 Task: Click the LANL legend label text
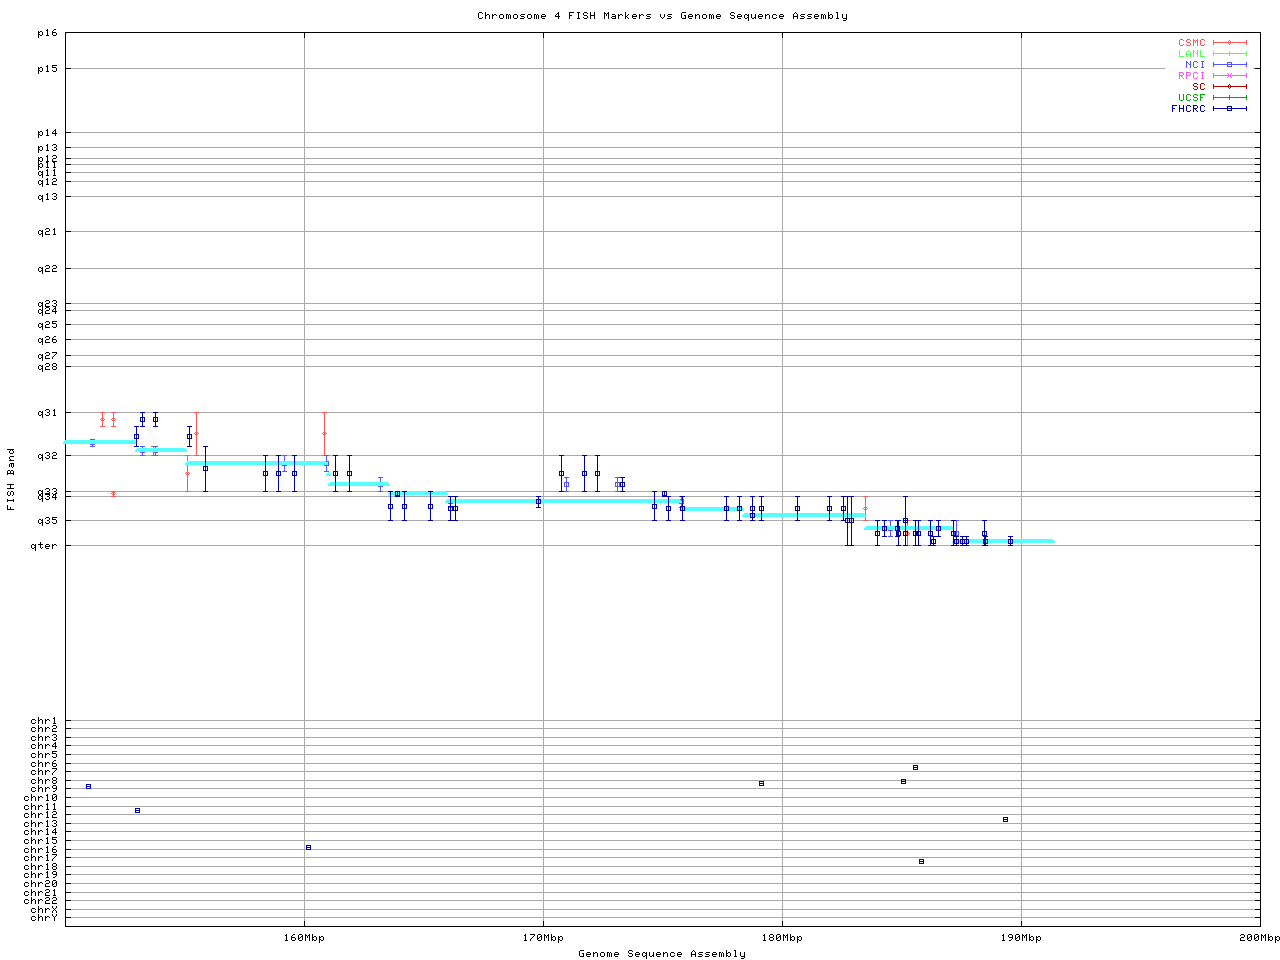click(x=1191, y=54)
